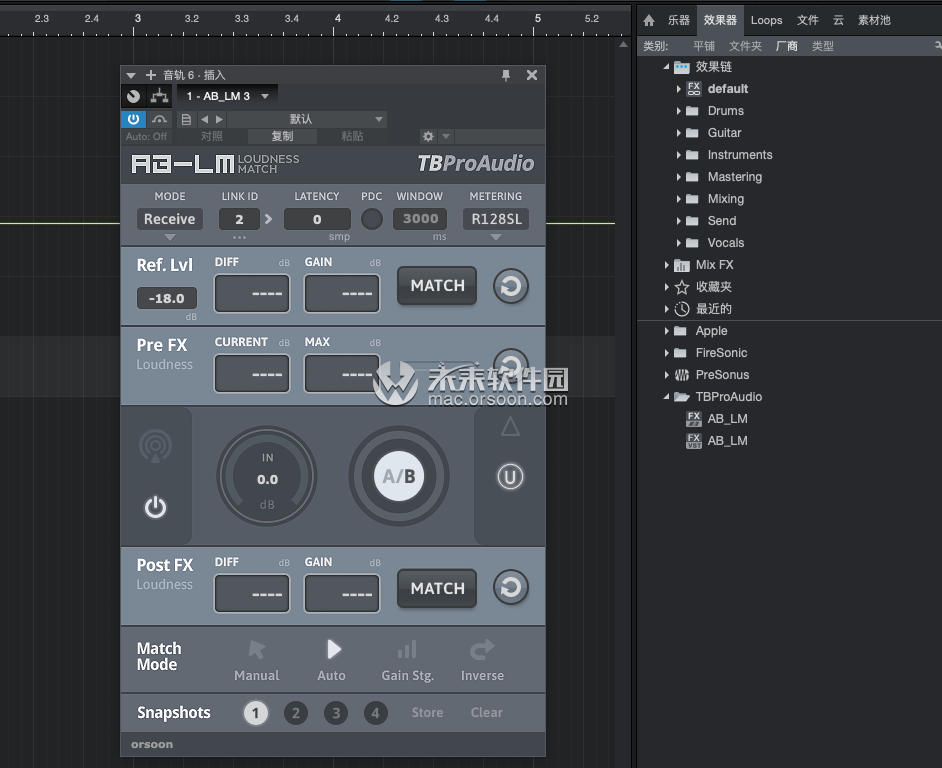
Task: Click the home icon in the browser panel
Action: click(649, 20)
